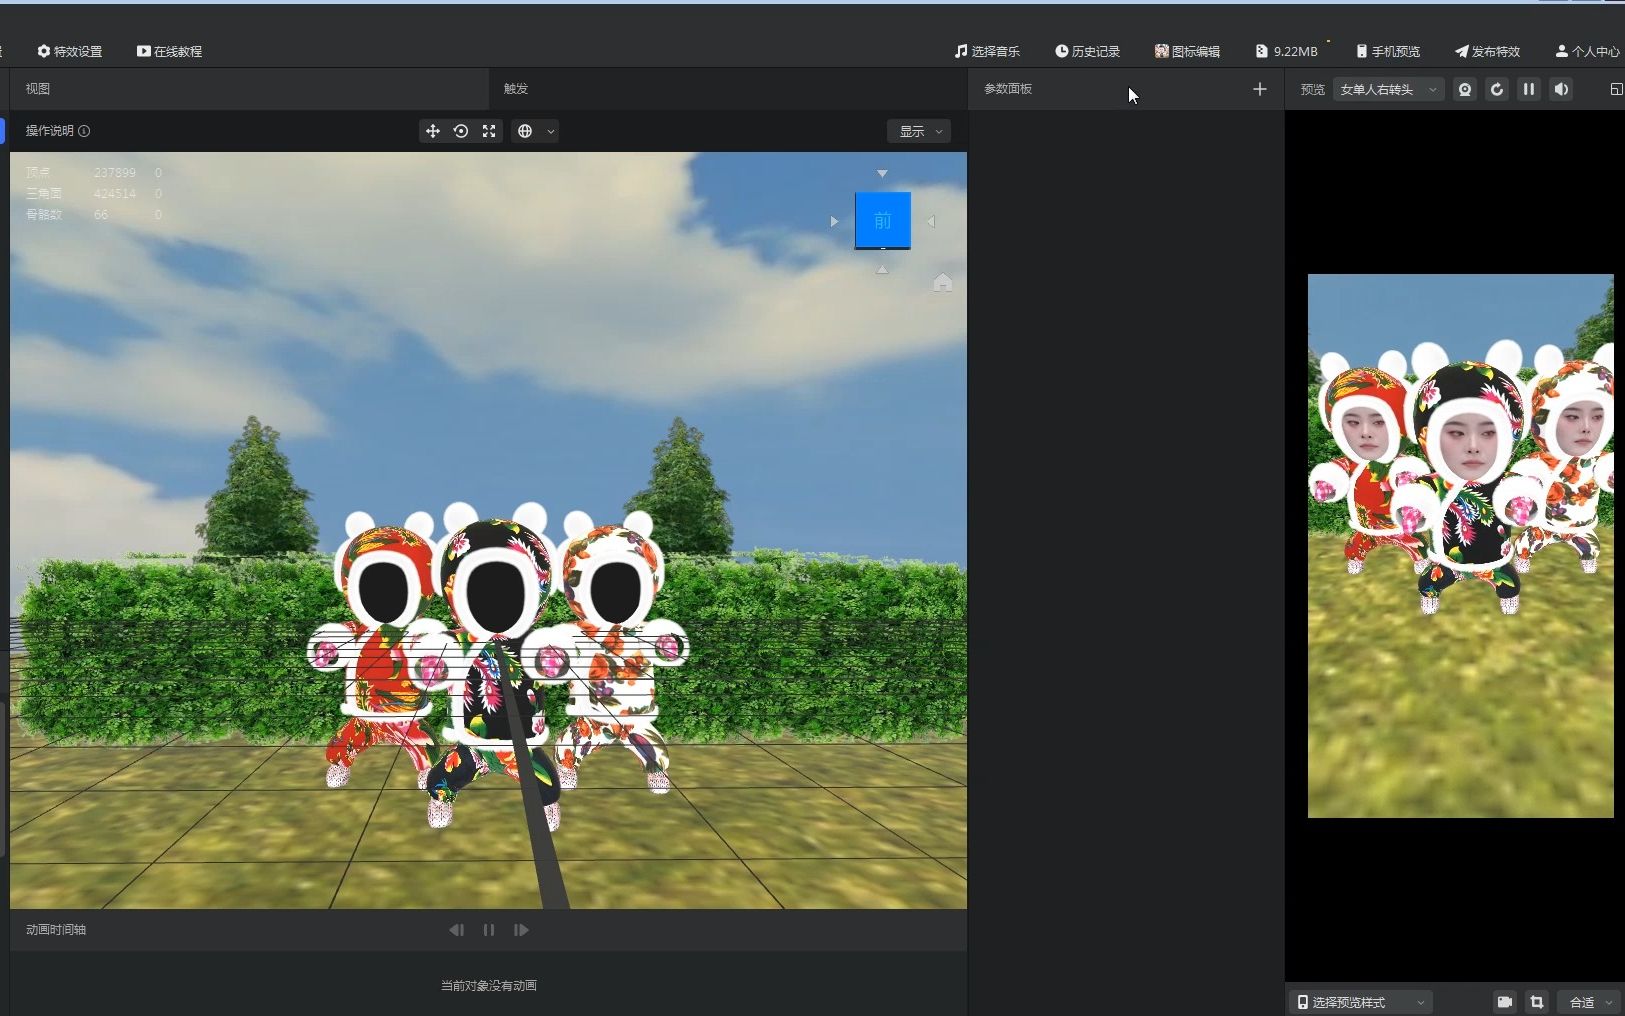Open 历史记录 history
Image resolution: width=1625 pixels, height=1016 pixels.
point(1087,51)
